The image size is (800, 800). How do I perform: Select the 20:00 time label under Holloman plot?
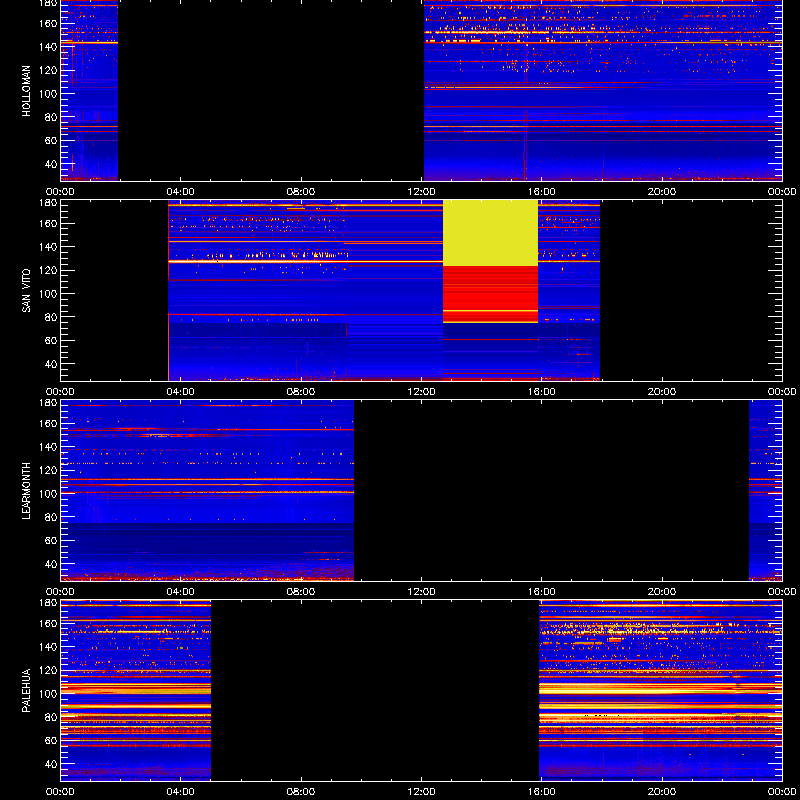(662, 192)
